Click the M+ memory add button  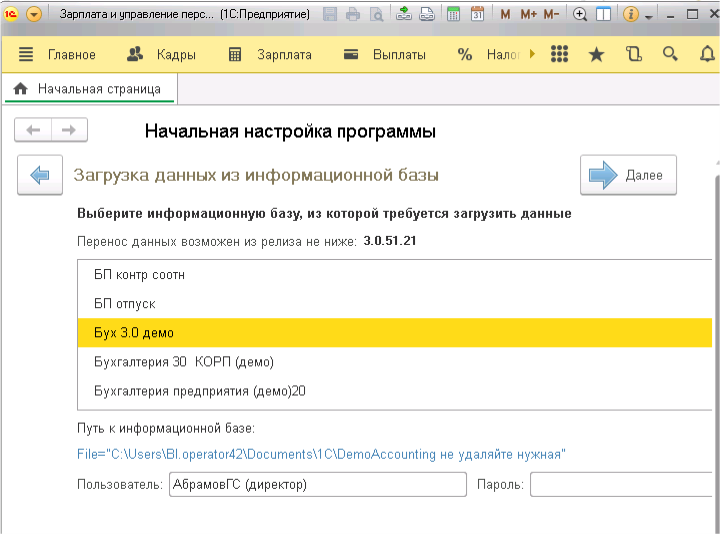pyautogui.click(x=528, y=15)
